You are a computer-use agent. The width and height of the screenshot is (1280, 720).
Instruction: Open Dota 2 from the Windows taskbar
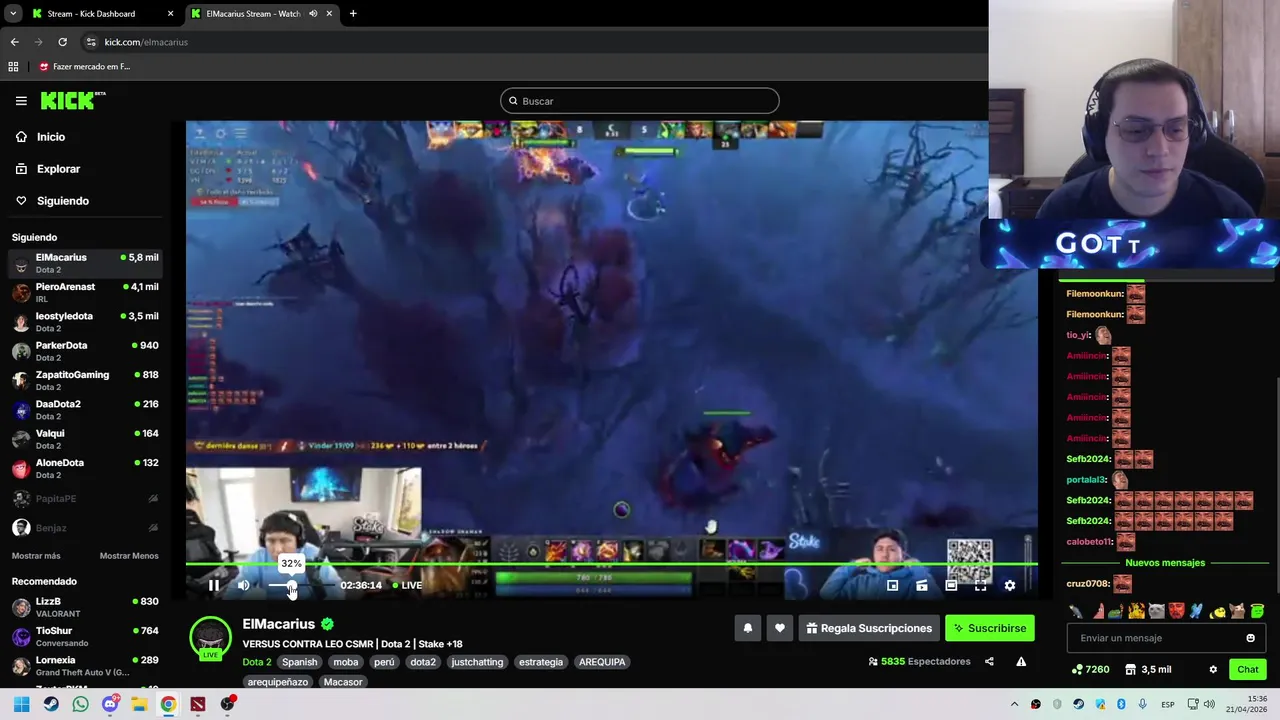pos(198,704)
